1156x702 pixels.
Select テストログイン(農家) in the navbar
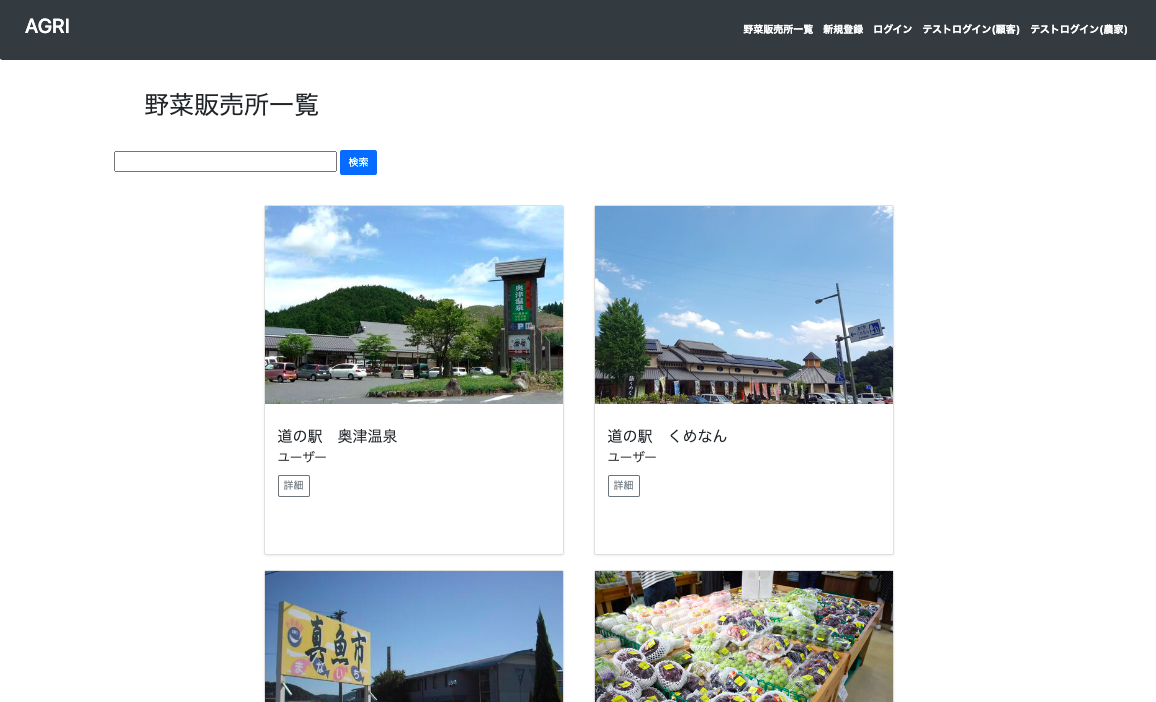tap(1078, 30)
